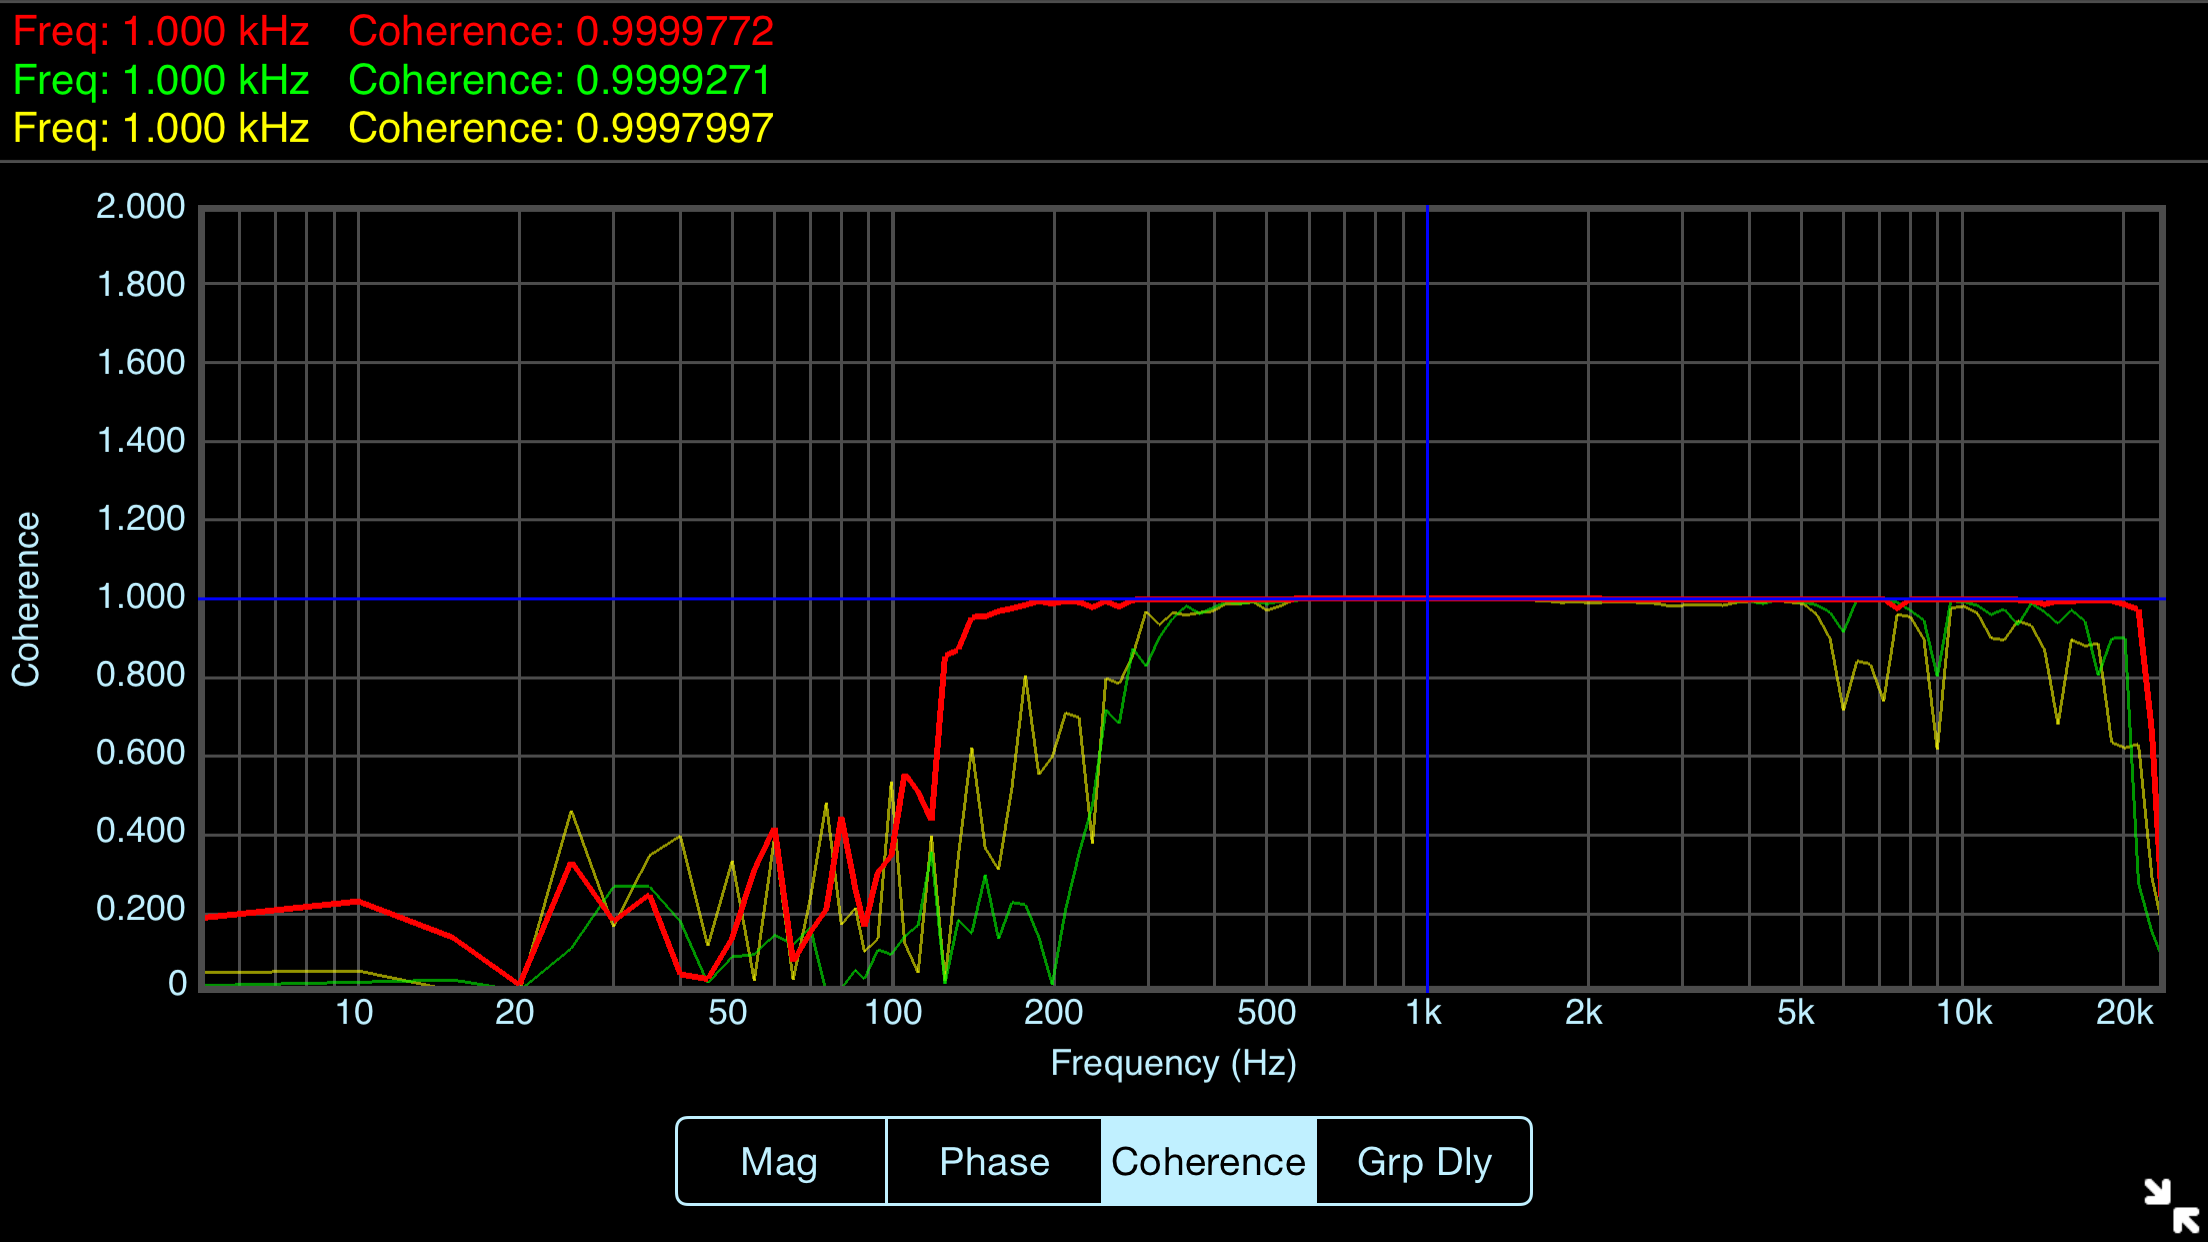Click the 1k label on the frequency axis
The height and width of the screenshot is (1242, 2208).
click(x=1423, y=1013)
